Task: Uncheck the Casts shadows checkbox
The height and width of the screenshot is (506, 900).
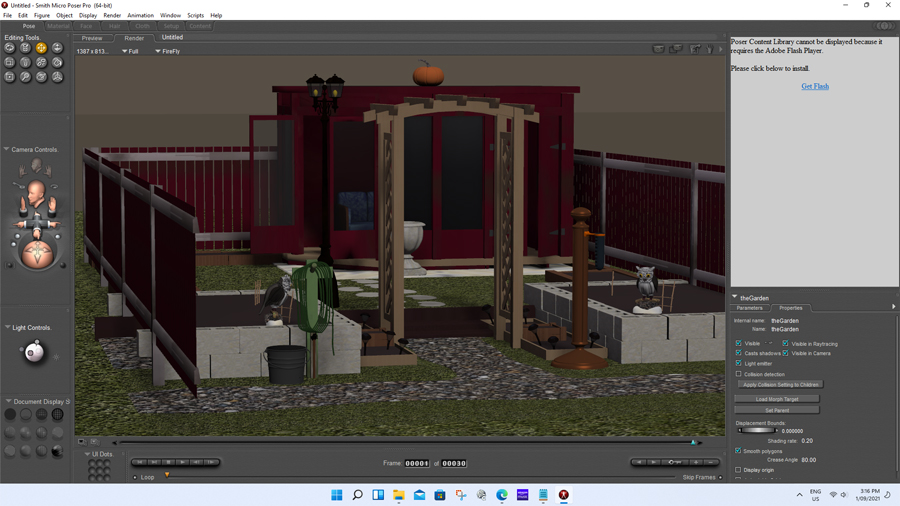Action: (739, 353)
